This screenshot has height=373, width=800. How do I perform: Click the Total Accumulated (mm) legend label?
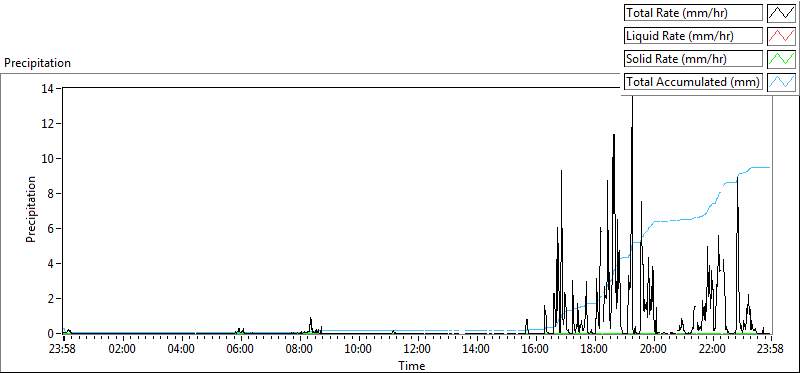point(693,81)
